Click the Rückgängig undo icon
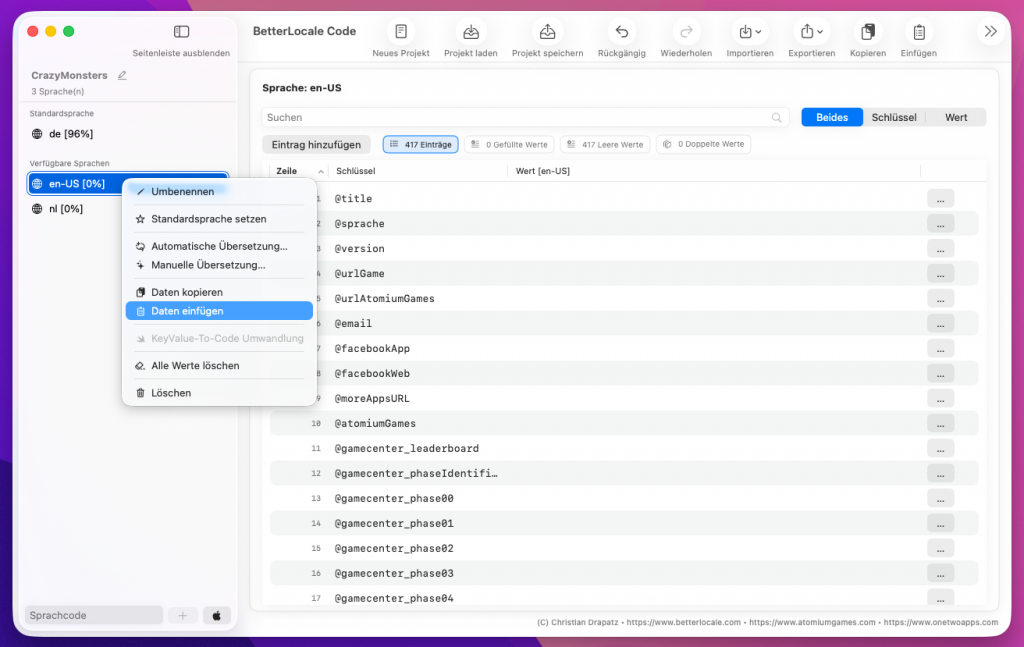The width and height of the screenshot is (1024, 647). [622, 32]
